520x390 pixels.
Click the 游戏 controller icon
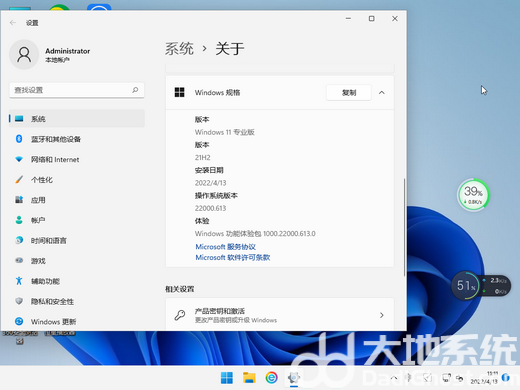[19, 260]
